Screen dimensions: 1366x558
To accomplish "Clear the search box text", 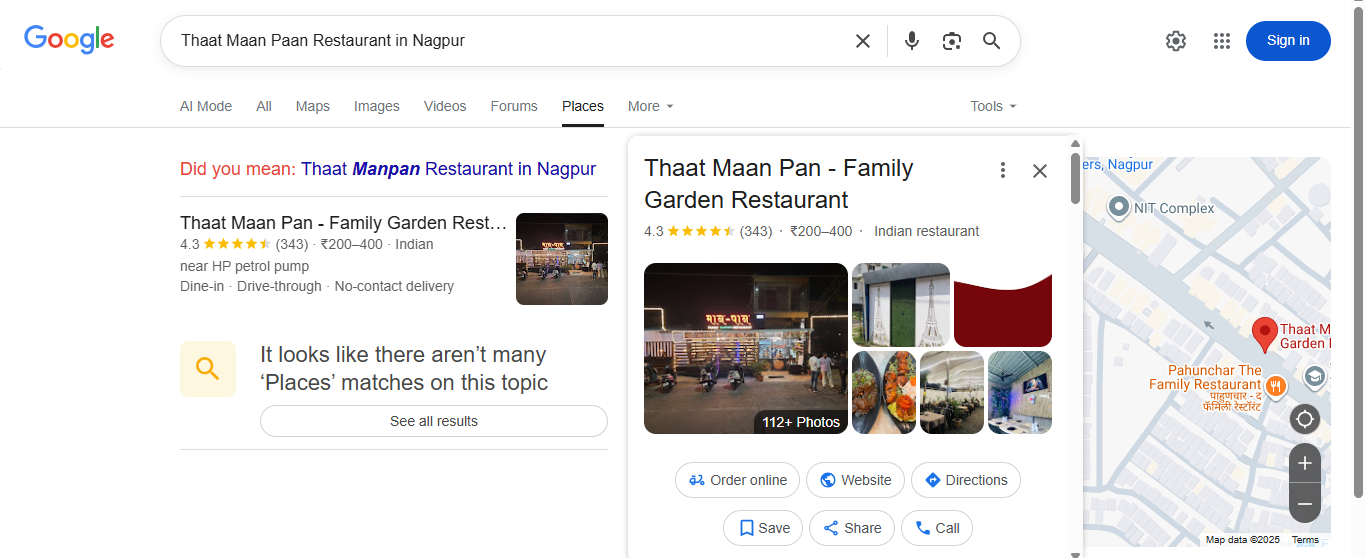I will (x=862, y=41).
